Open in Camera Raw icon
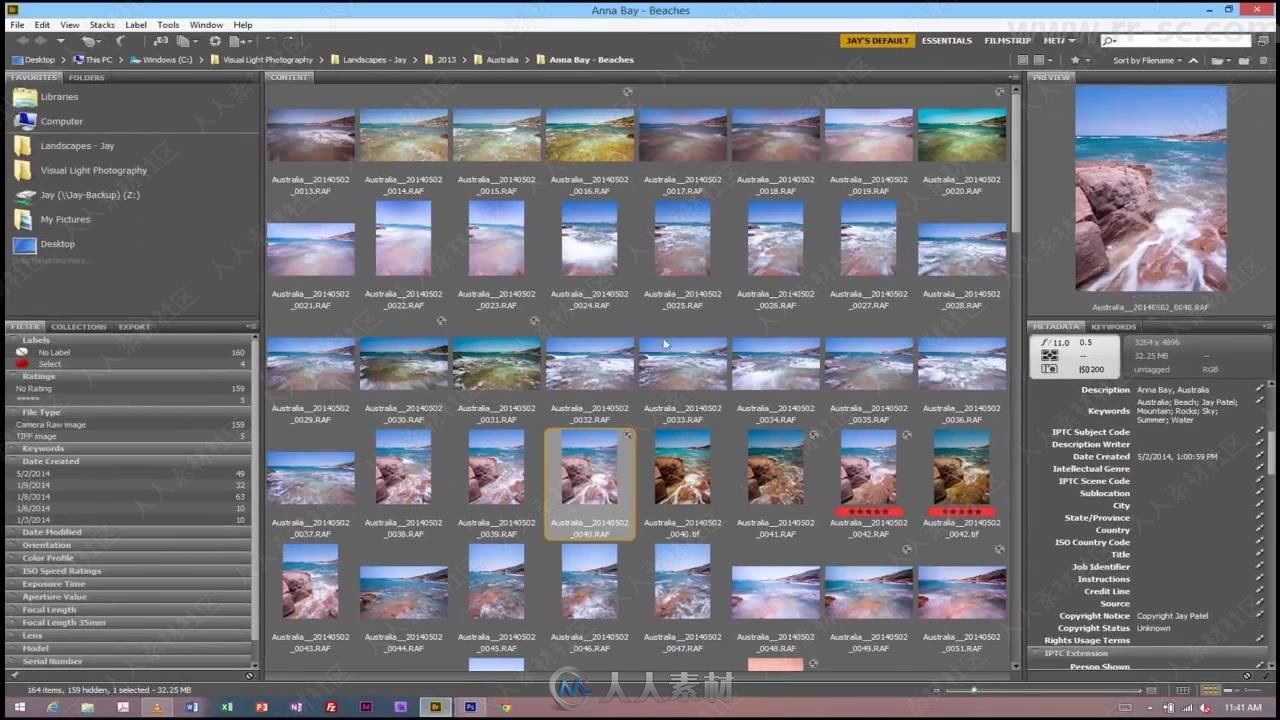The height and width of the screenshot is (720, 1280). 215,41
